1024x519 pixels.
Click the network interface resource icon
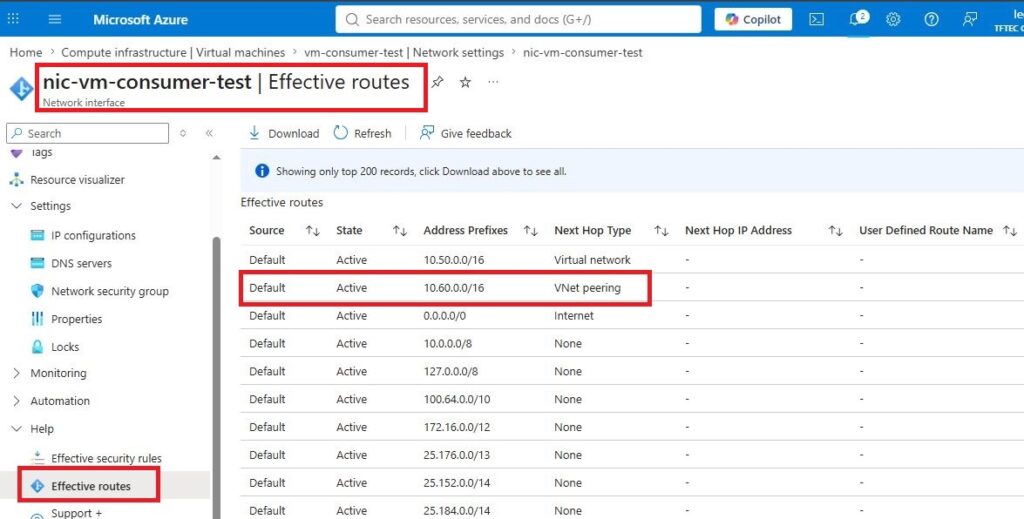click(21, 89)
